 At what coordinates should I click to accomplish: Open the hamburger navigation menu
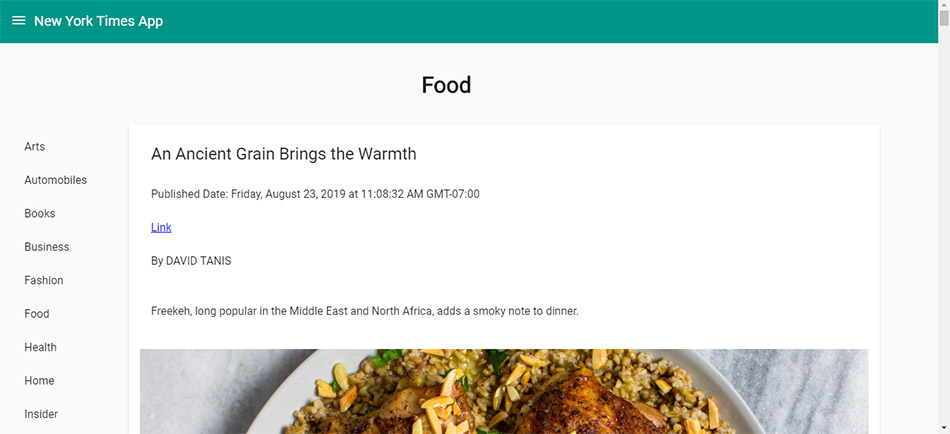[18, 21]
